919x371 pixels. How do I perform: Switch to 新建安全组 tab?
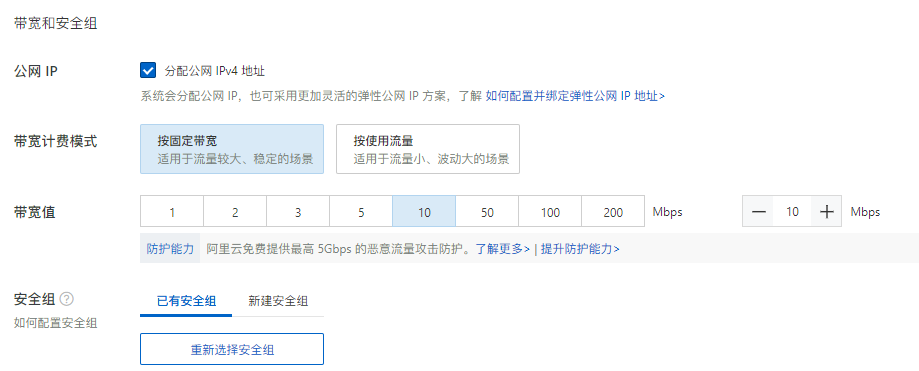pyautogui.click(x=278, y=301)
